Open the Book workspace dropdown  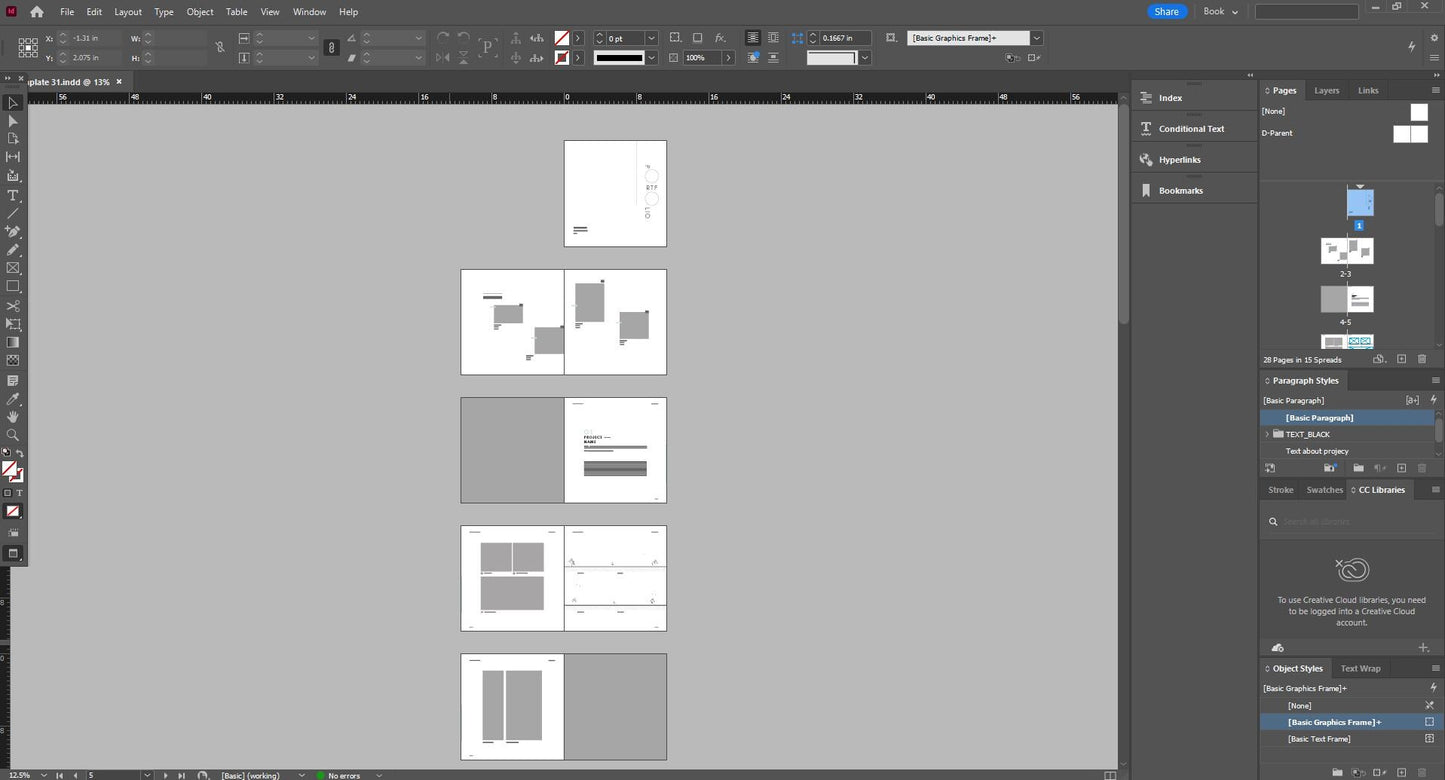coord(1220,12)
